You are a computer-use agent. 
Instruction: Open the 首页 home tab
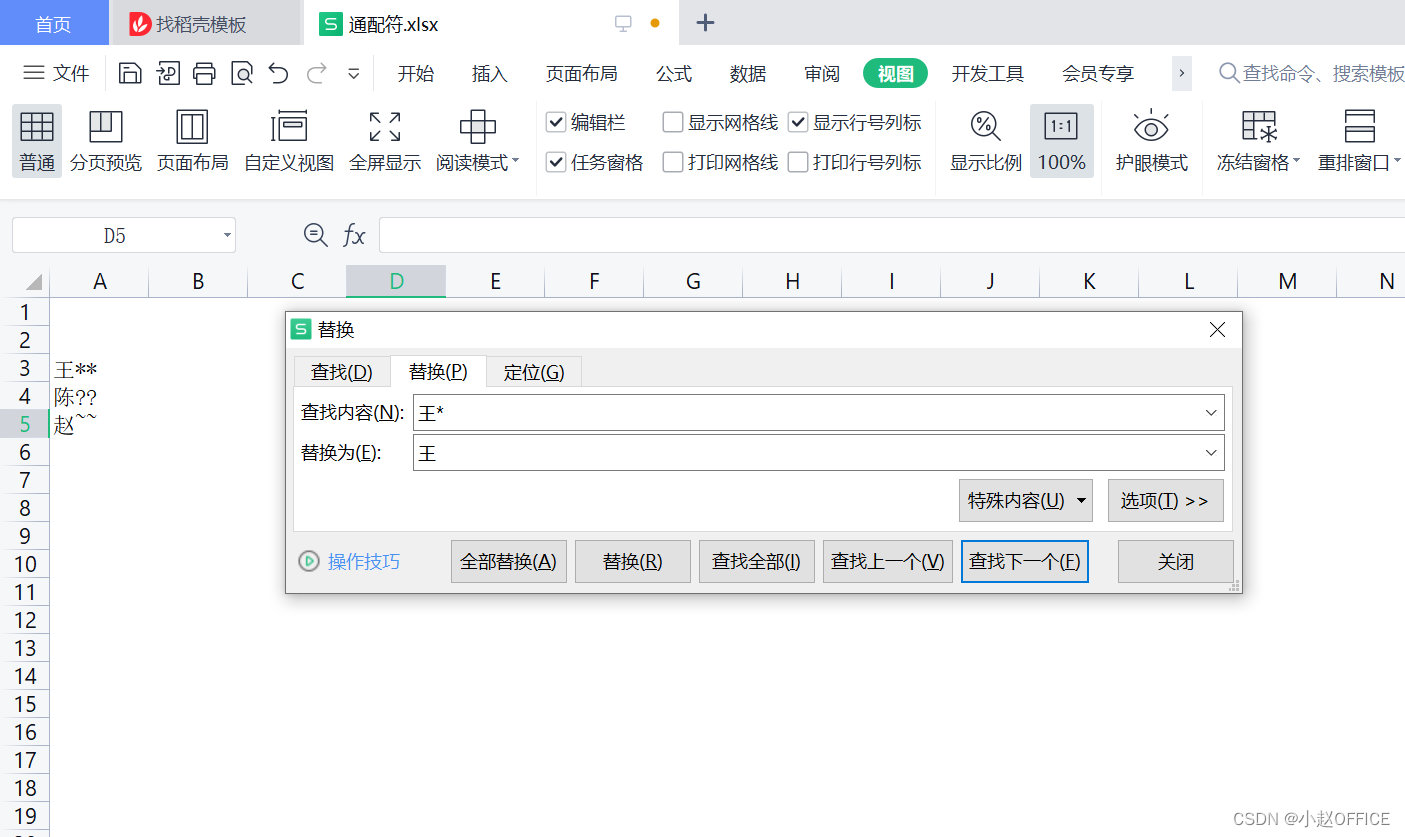coord(54,23)
